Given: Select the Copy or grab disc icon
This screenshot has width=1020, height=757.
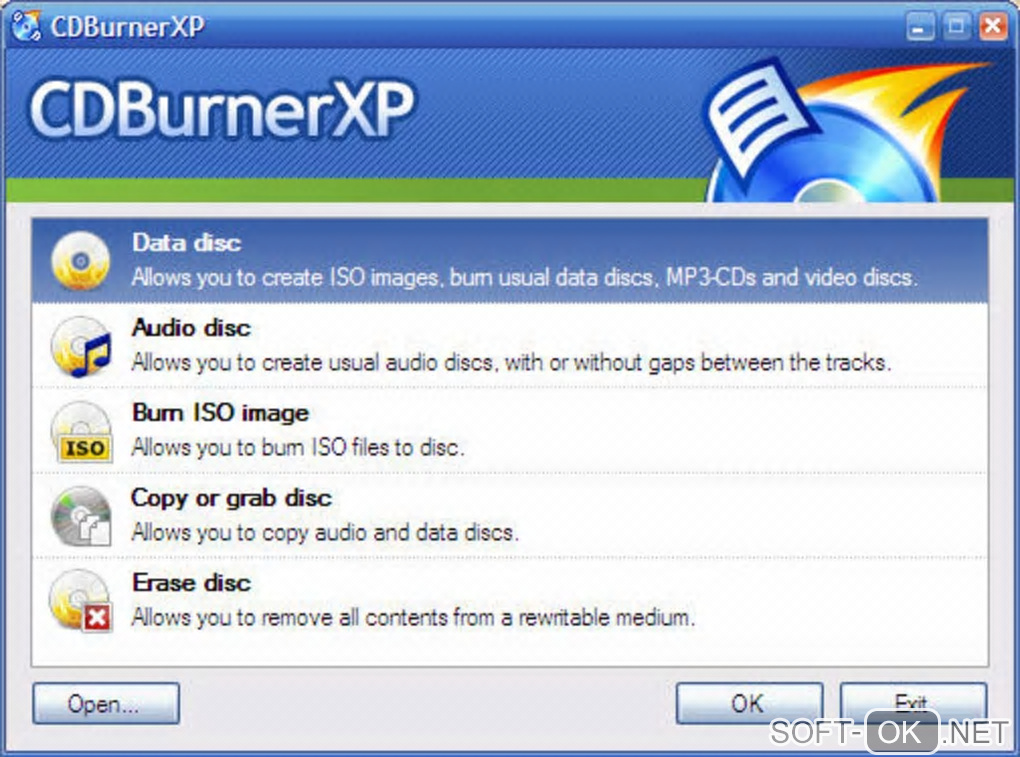Looking at the screenshot, I should [x=81, y=516].
